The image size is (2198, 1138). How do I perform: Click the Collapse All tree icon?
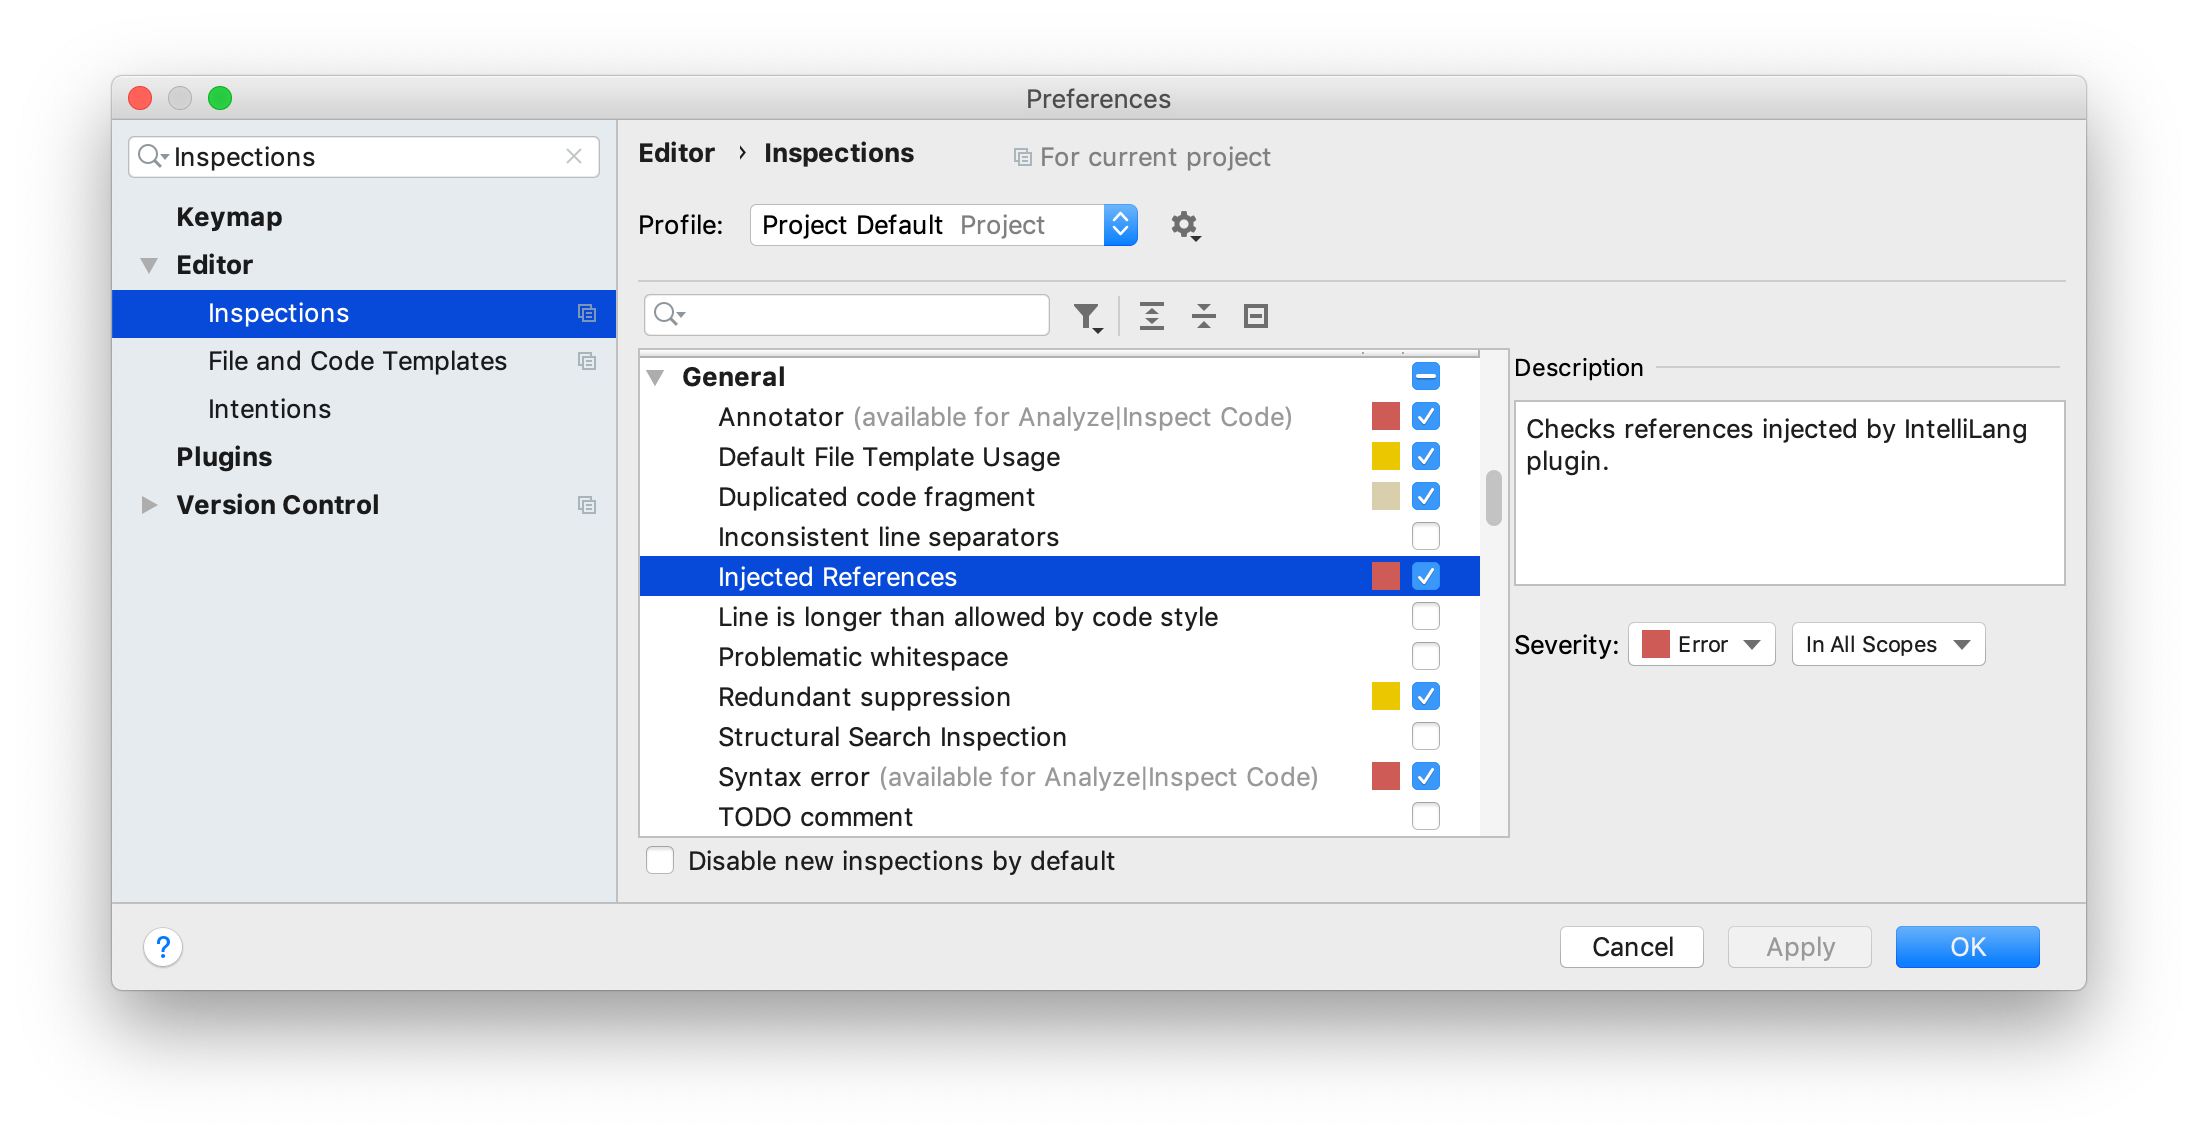pos(1204,316)
